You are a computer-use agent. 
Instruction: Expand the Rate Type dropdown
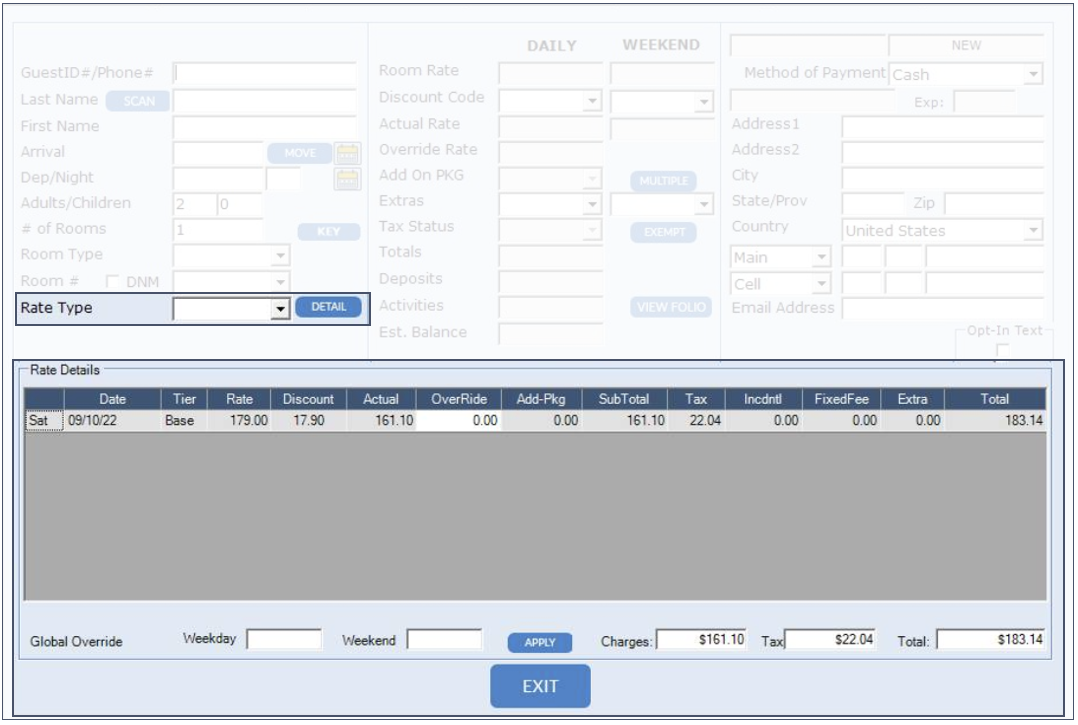click(281, 309)
